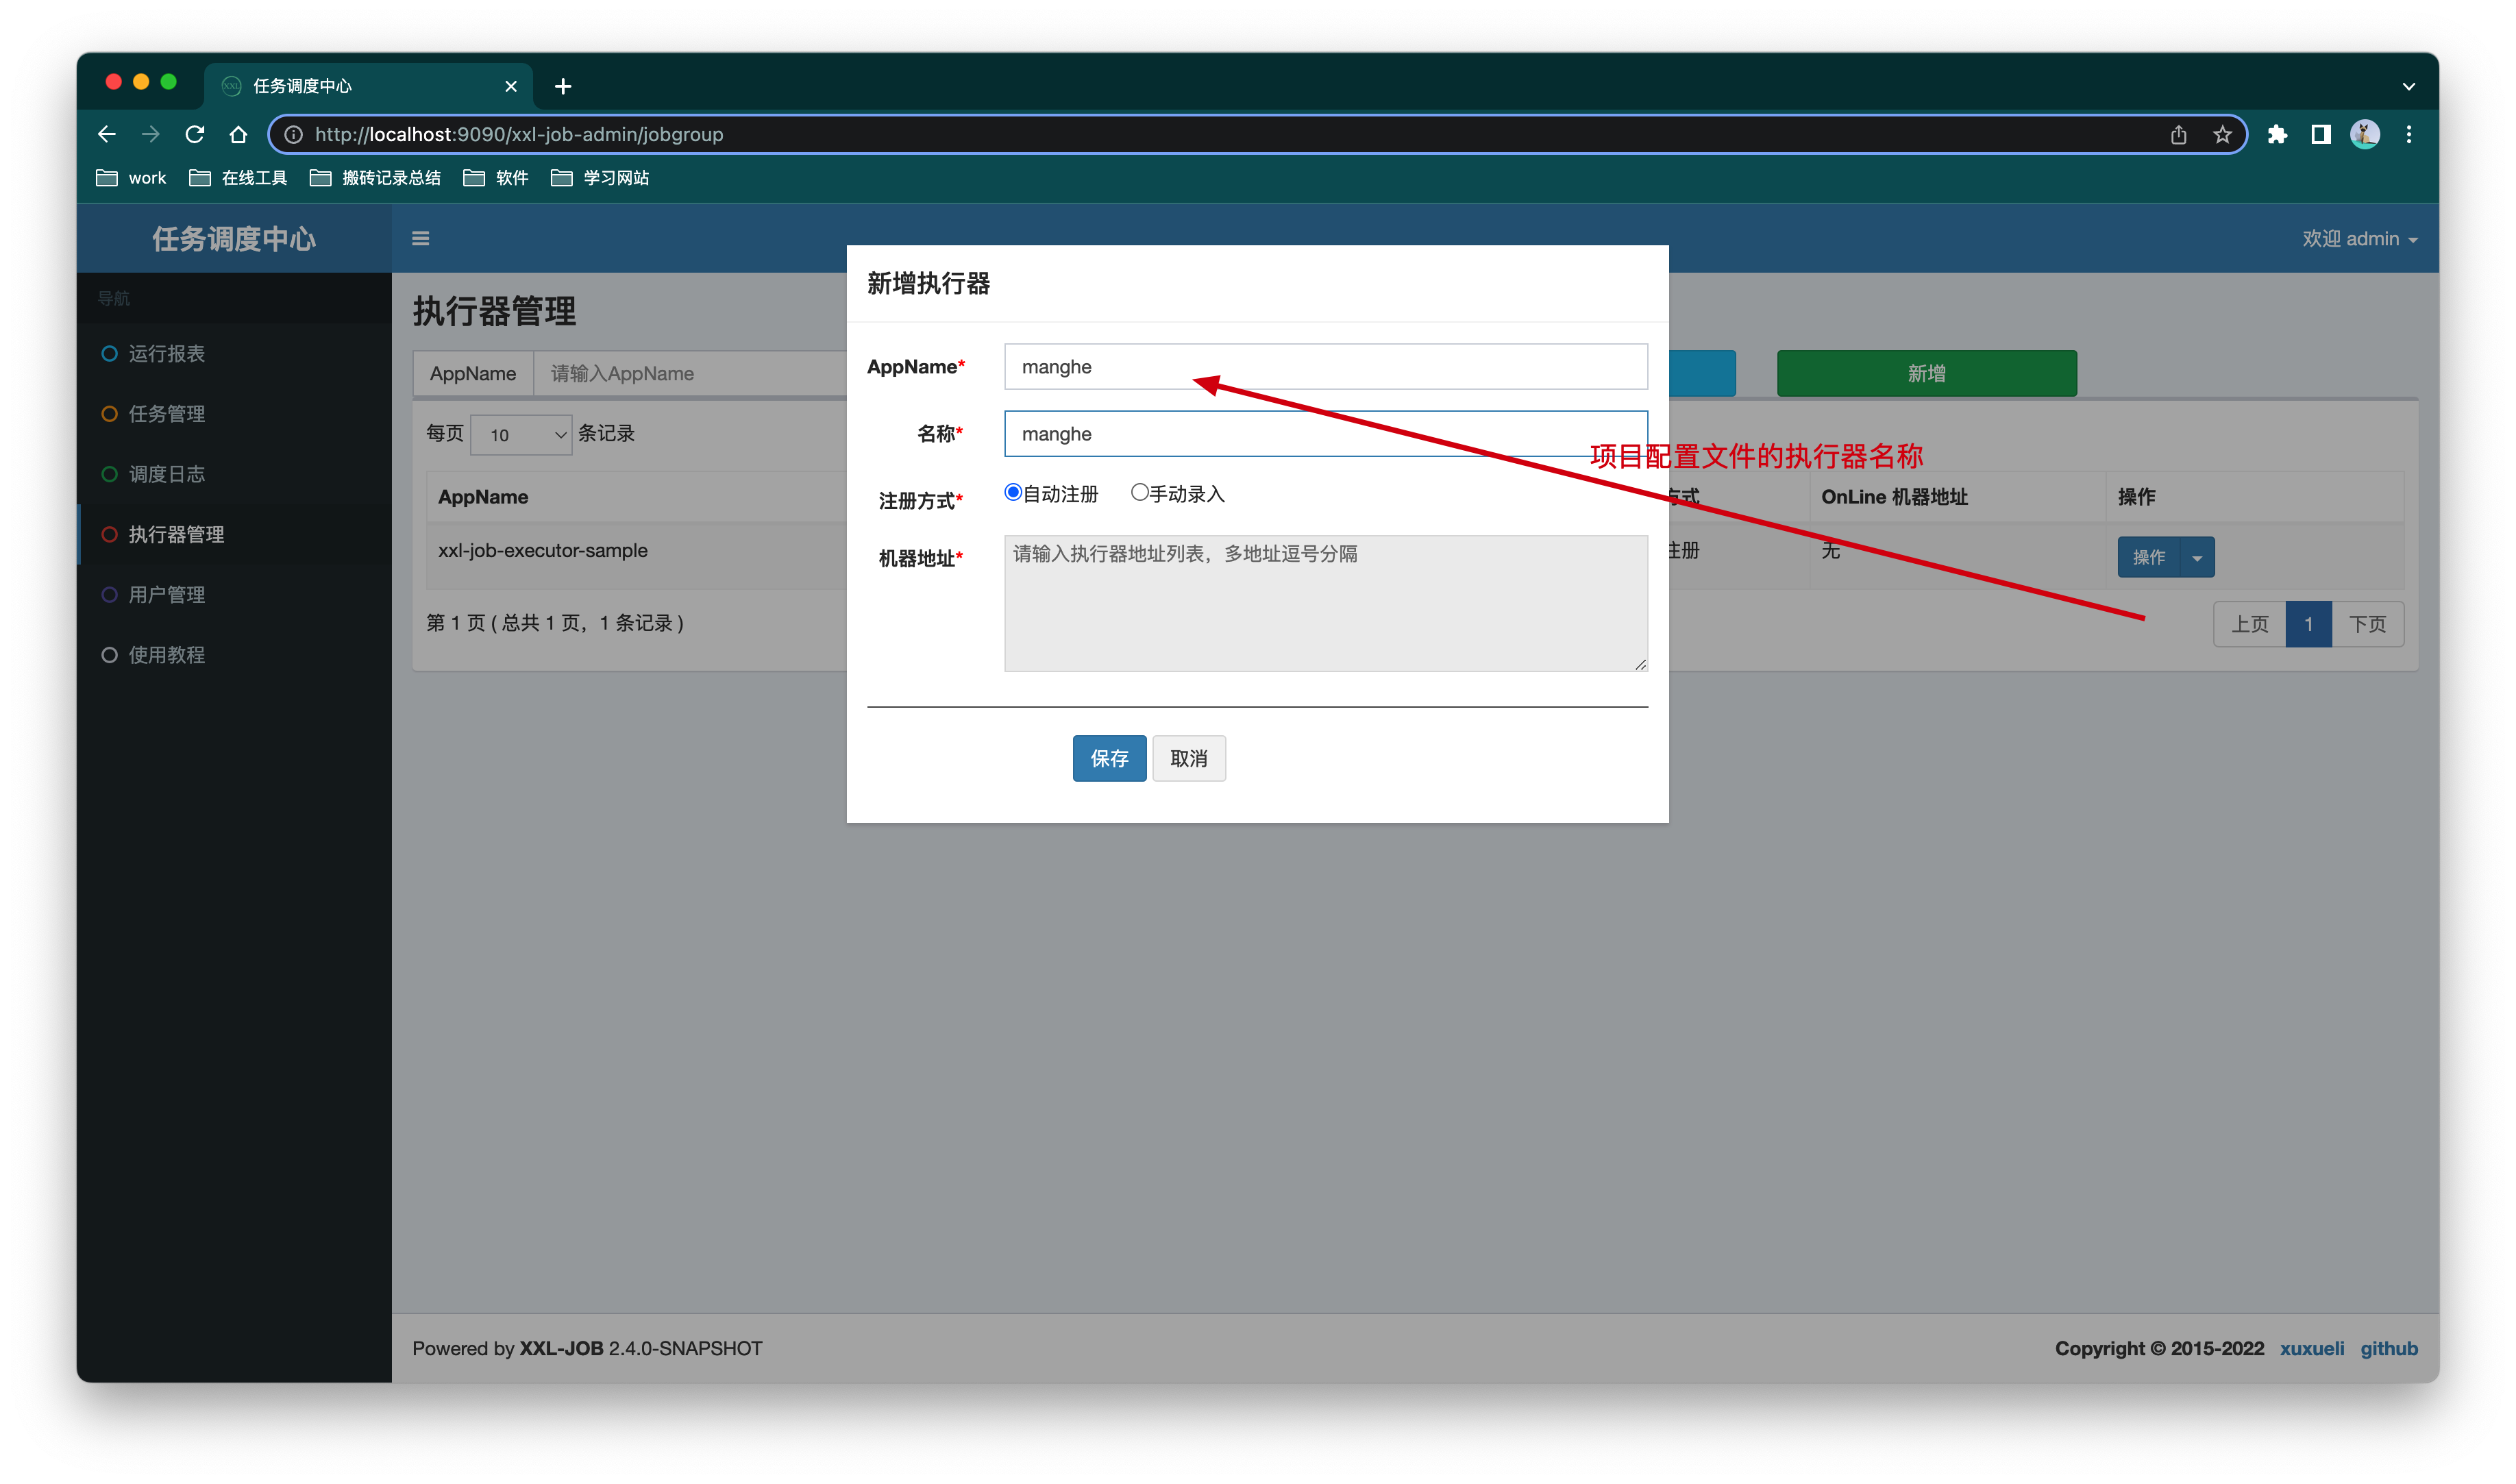Click the 运行报表 circle icon in sidebar
Screen dimensions: 2516x1484
(x=110, y=353)
